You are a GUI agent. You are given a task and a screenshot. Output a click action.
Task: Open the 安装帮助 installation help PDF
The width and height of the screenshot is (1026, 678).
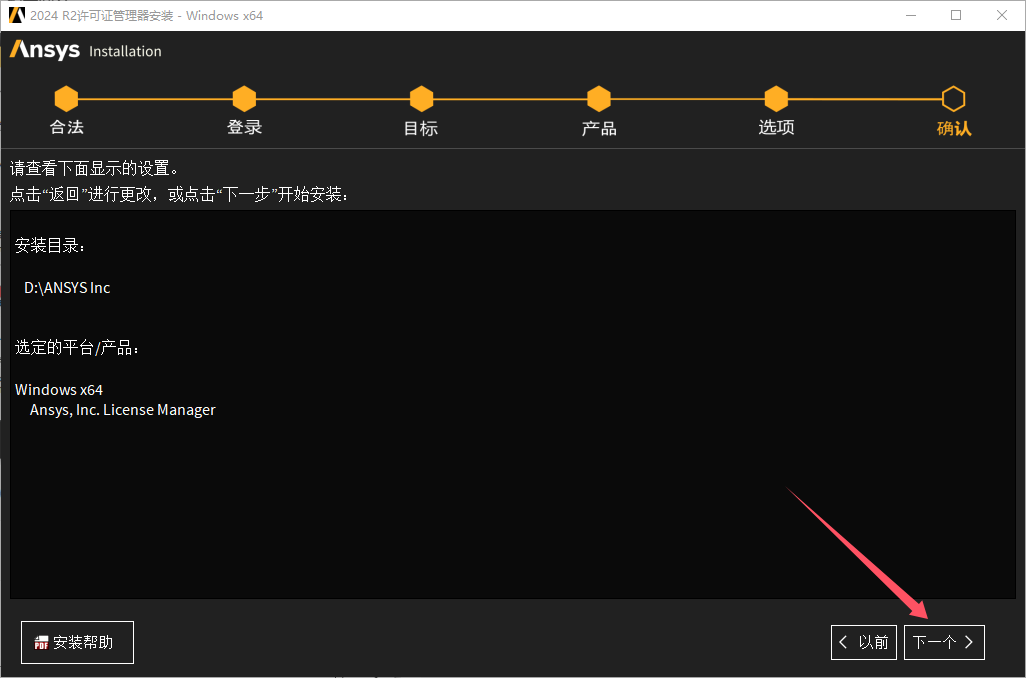tap(77, 642)
